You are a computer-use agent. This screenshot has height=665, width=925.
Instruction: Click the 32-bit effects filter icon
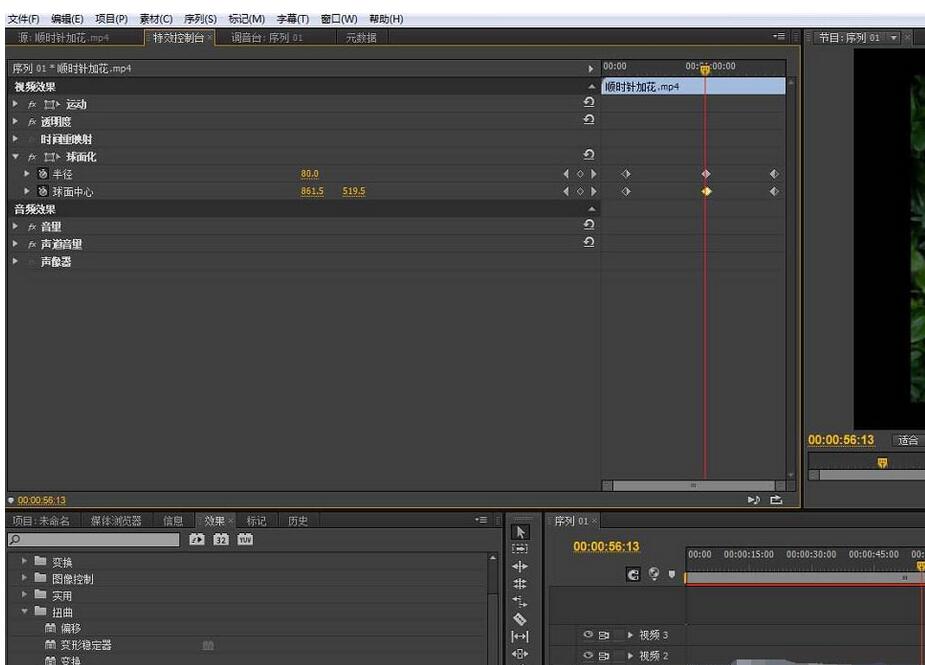(221, 540)
